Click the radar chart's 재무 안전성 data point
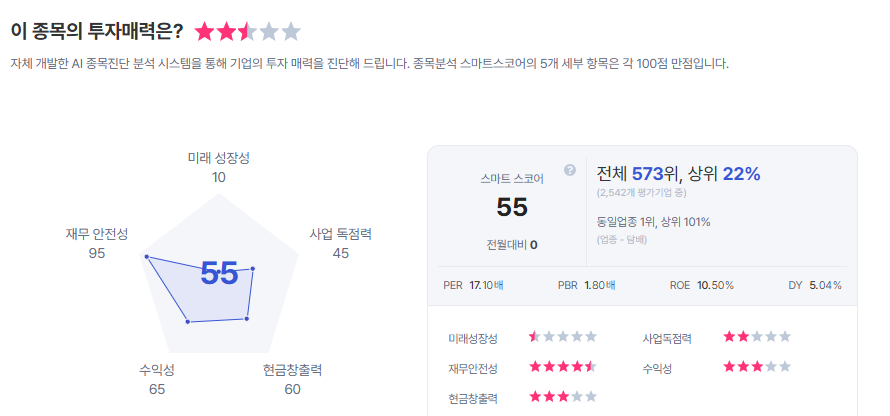The width and height of the screenshot is (890, 416). coord(147,257)
